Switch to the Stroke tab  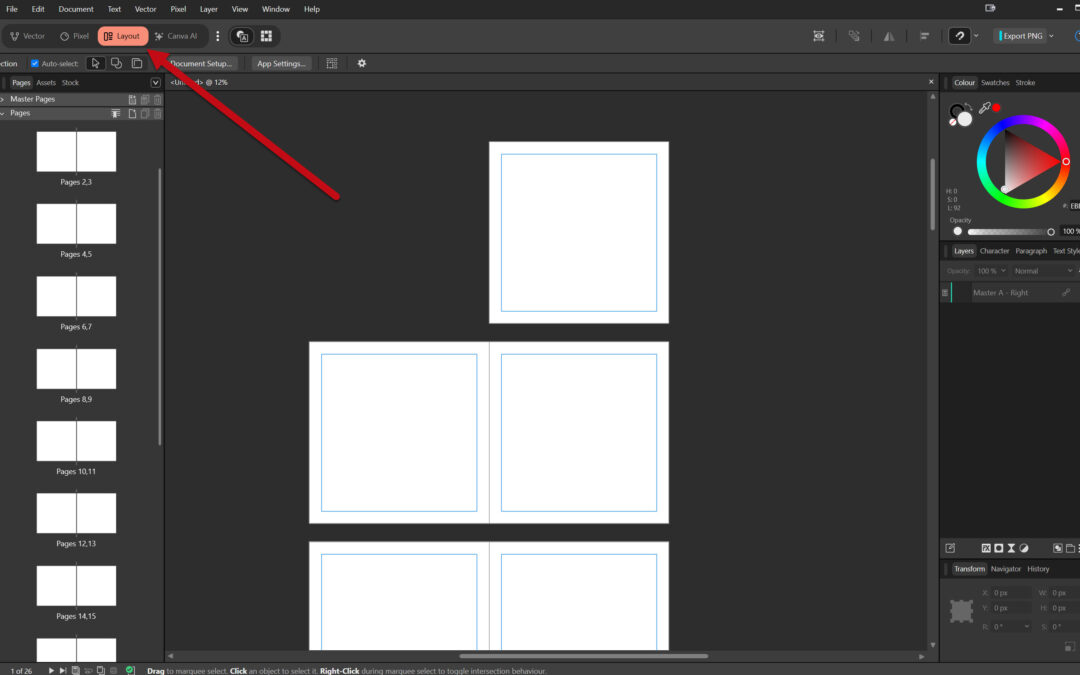(1025, 83)
